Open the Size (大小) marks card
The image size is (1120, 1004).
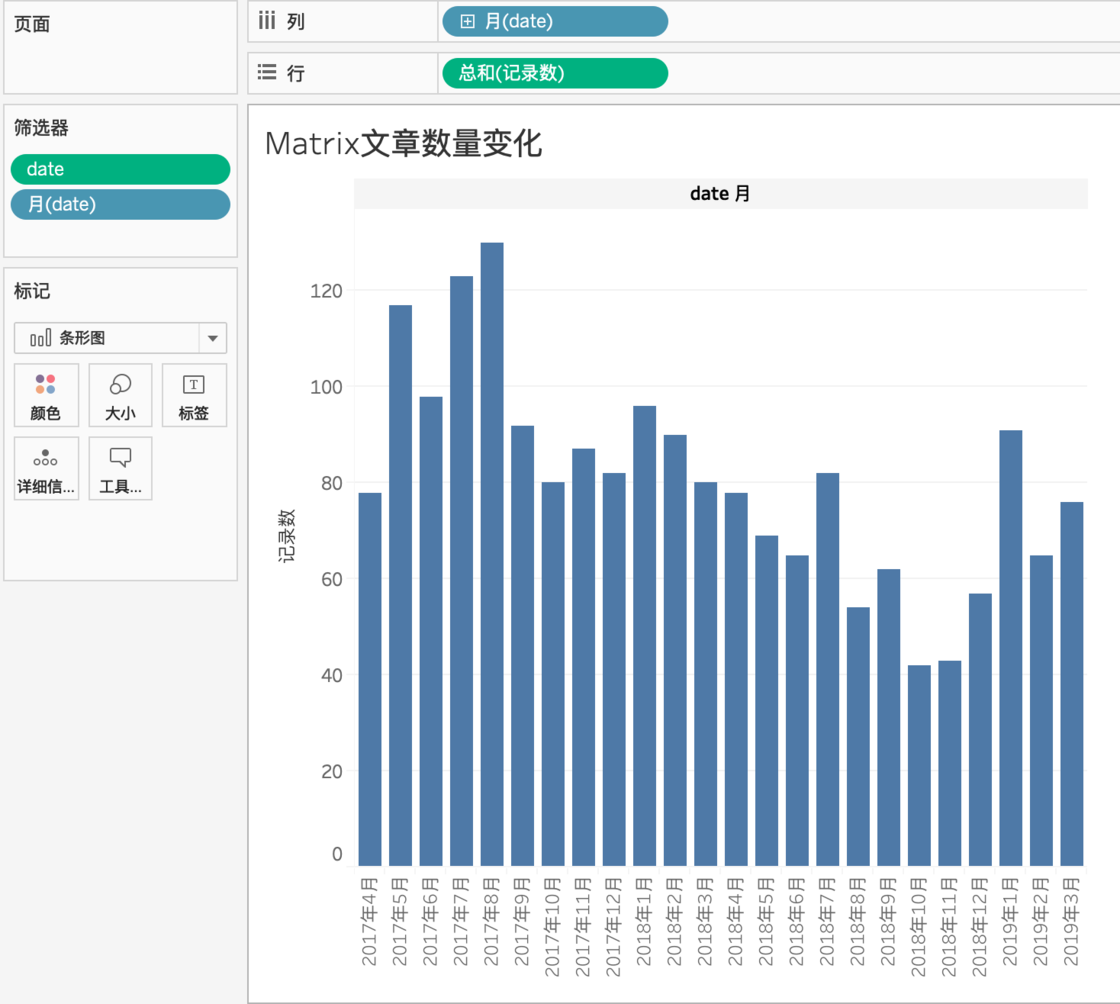click(120, 395)
